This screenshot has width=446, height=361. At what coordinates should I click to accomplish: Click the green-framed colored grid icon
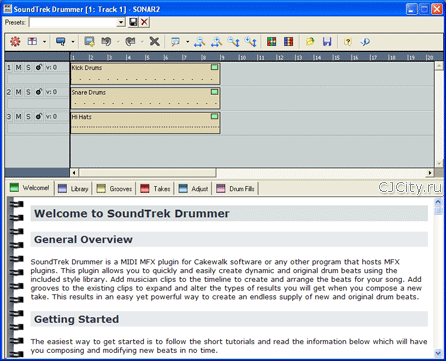(271, 42)
